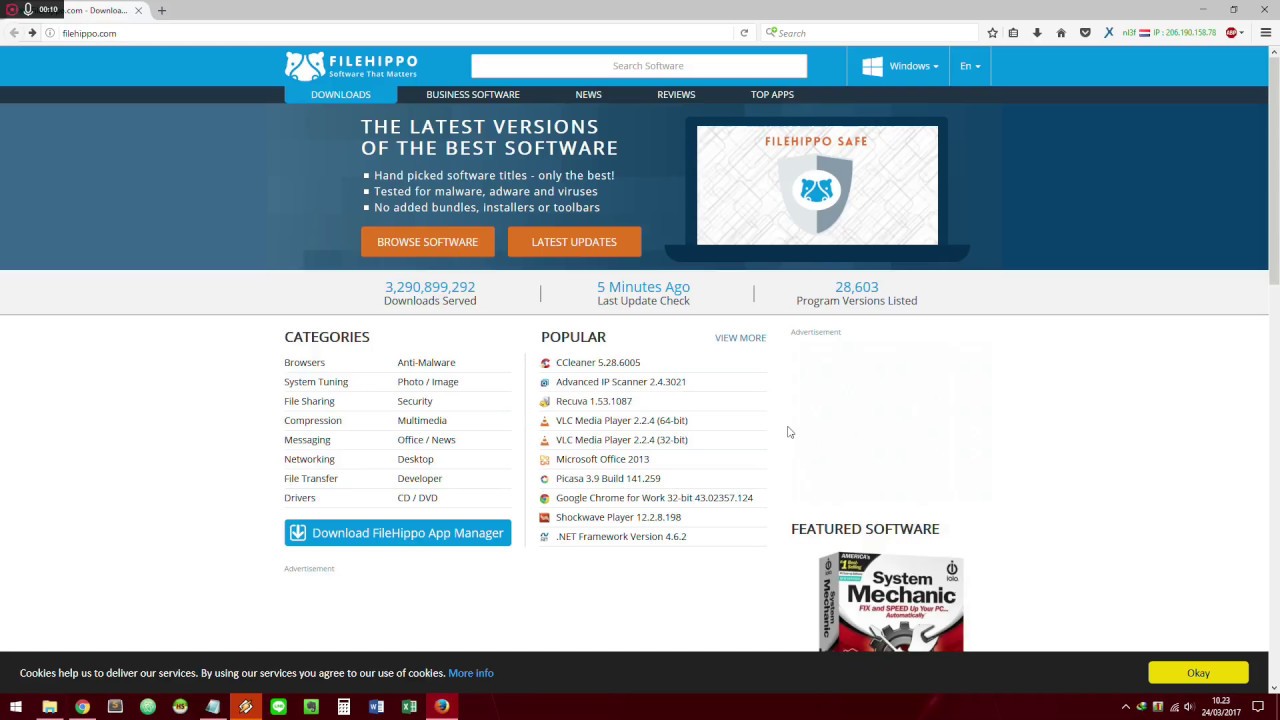This screenshot has width=1280, height=720.
Task: Open the bookmarks list icon
Action: click(x=1013, y=33)
